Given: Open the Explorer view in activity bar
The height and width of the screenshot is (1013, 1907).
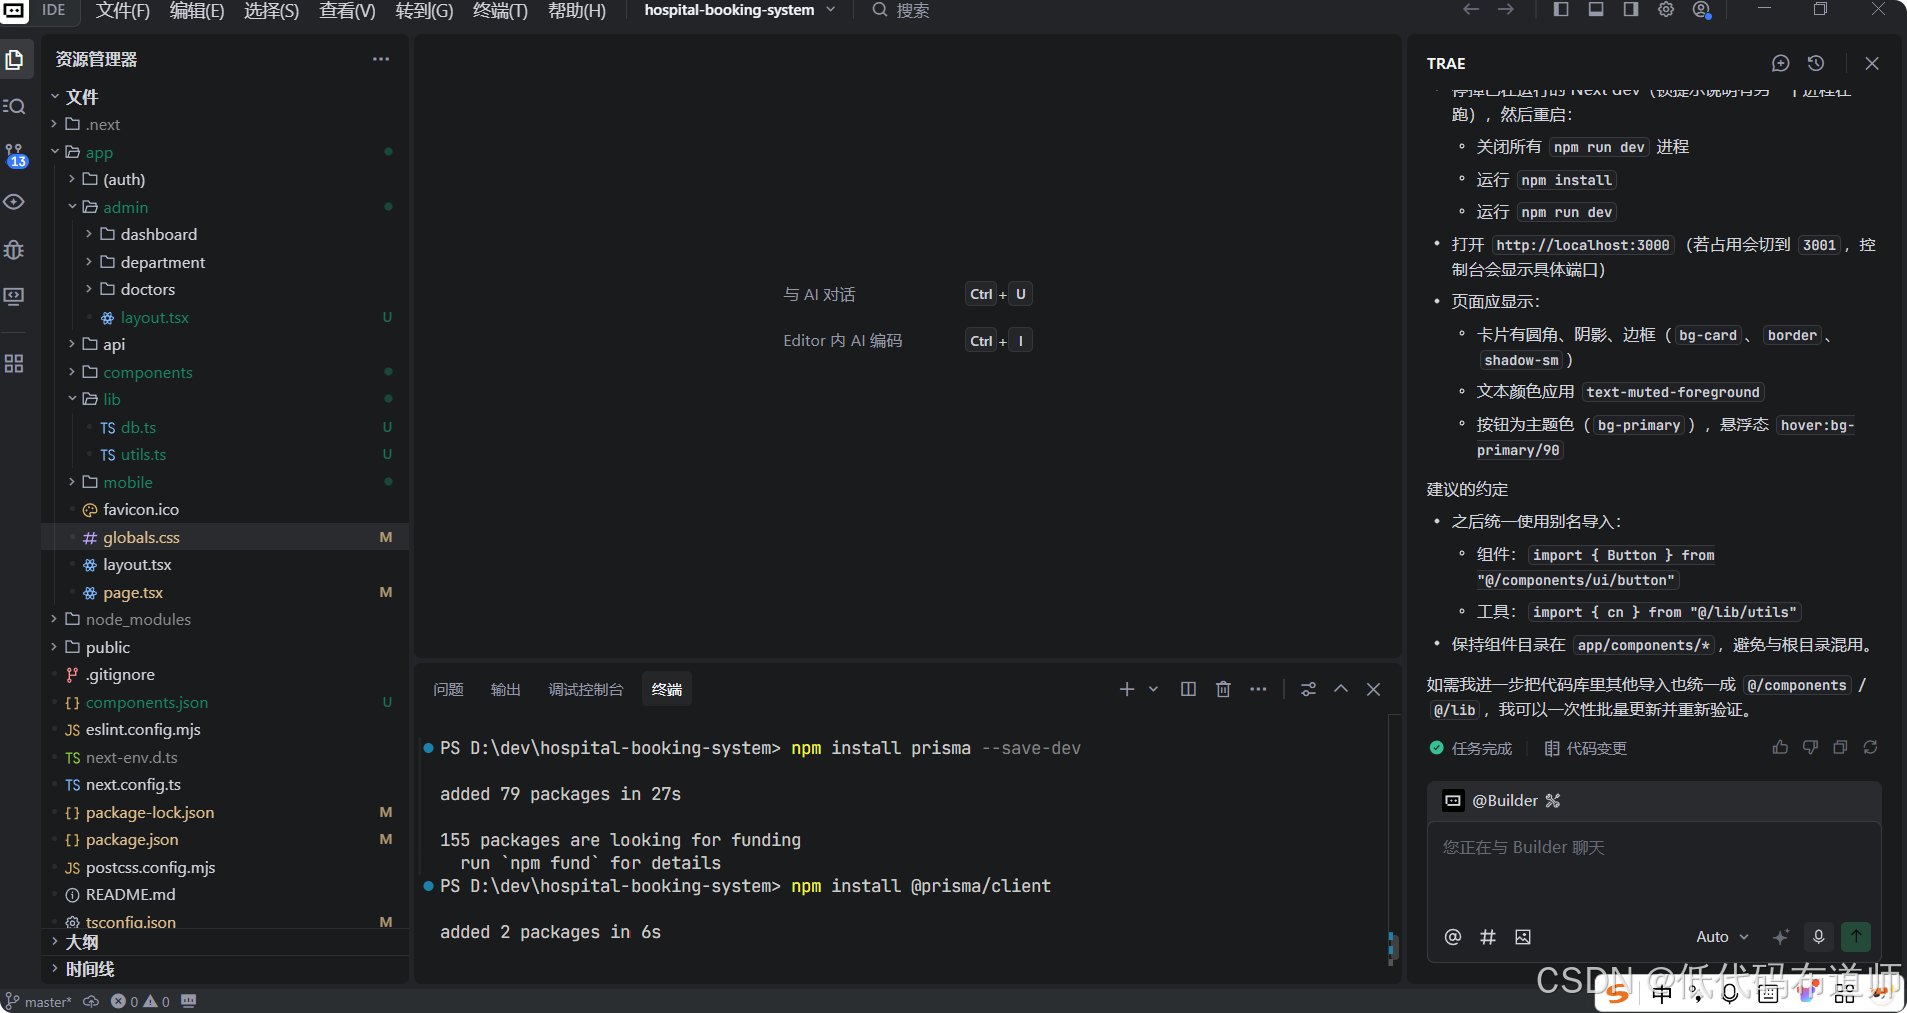Looking at the screenshot, I should (16, 58).
